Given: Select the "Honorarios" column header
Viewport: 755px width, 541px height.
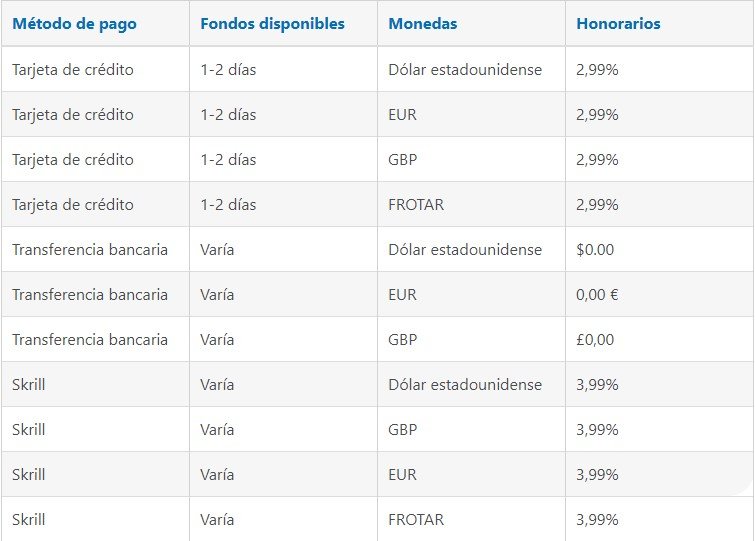Looking at the screenshot, I should [618, 24].
